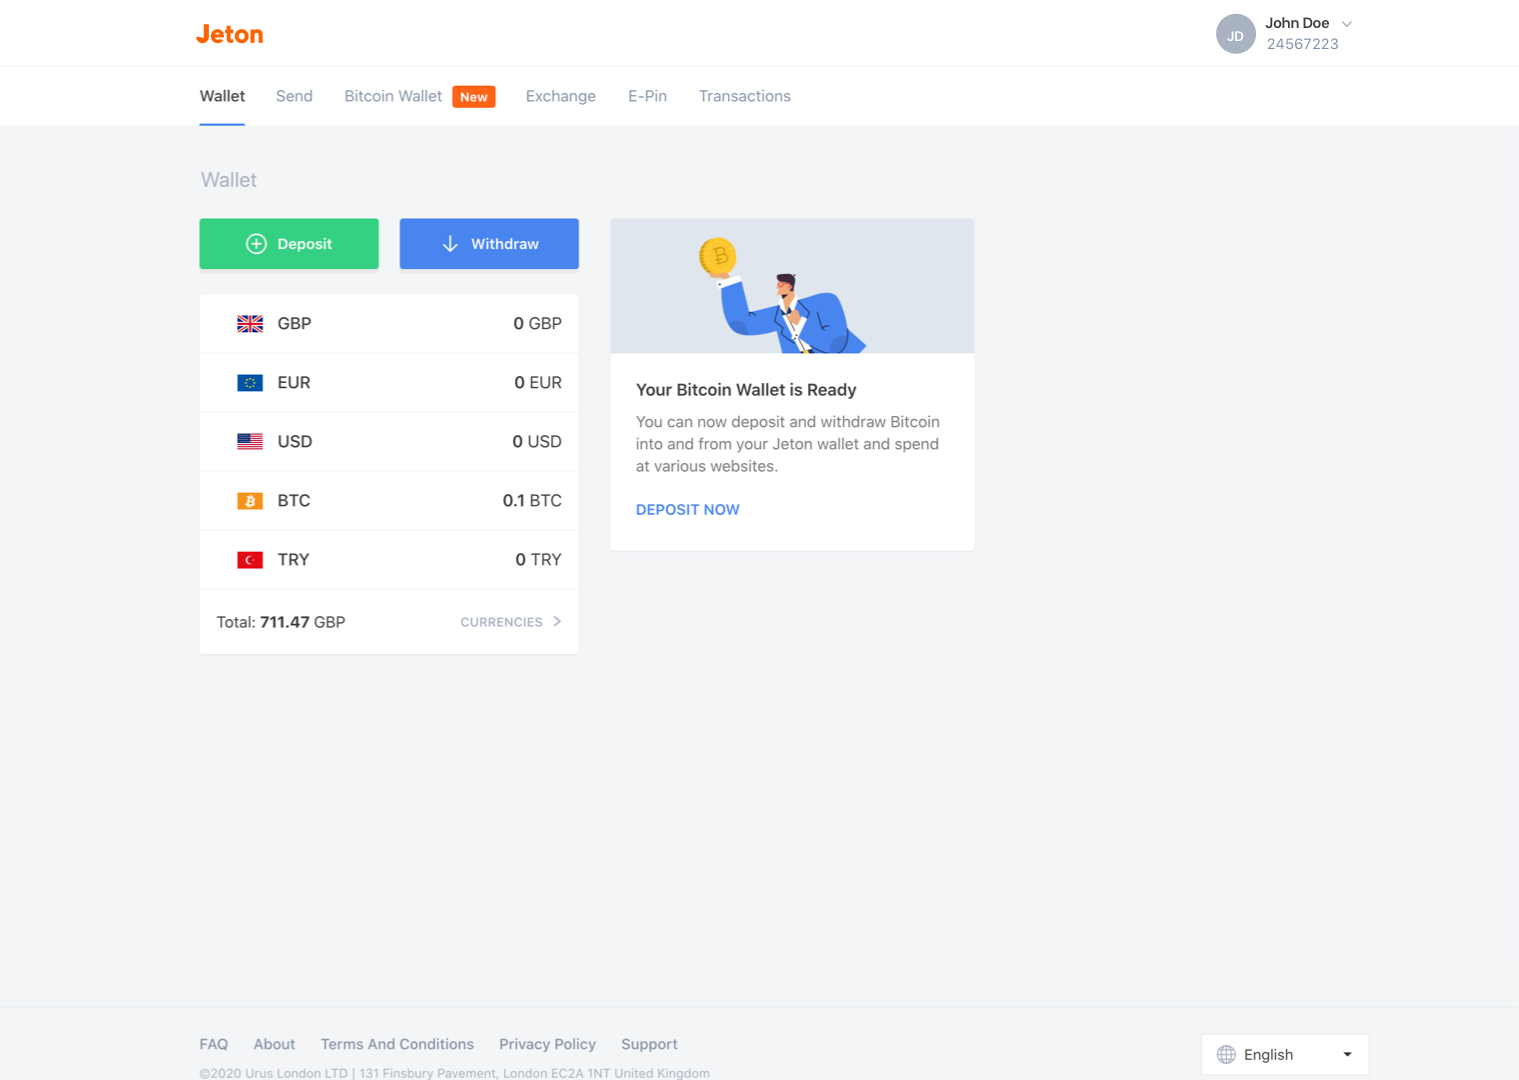Read the Terms And Conditions link
The width and height of the screenshot is (1519, 1080).
(x=397, y=1044)
